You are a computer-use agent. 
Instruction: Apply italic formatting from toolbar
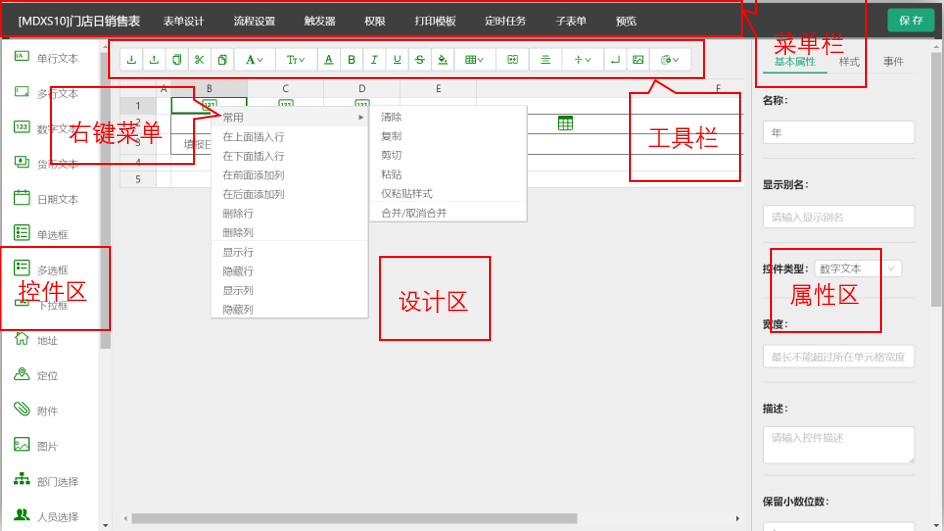click(x=374, y=60)
